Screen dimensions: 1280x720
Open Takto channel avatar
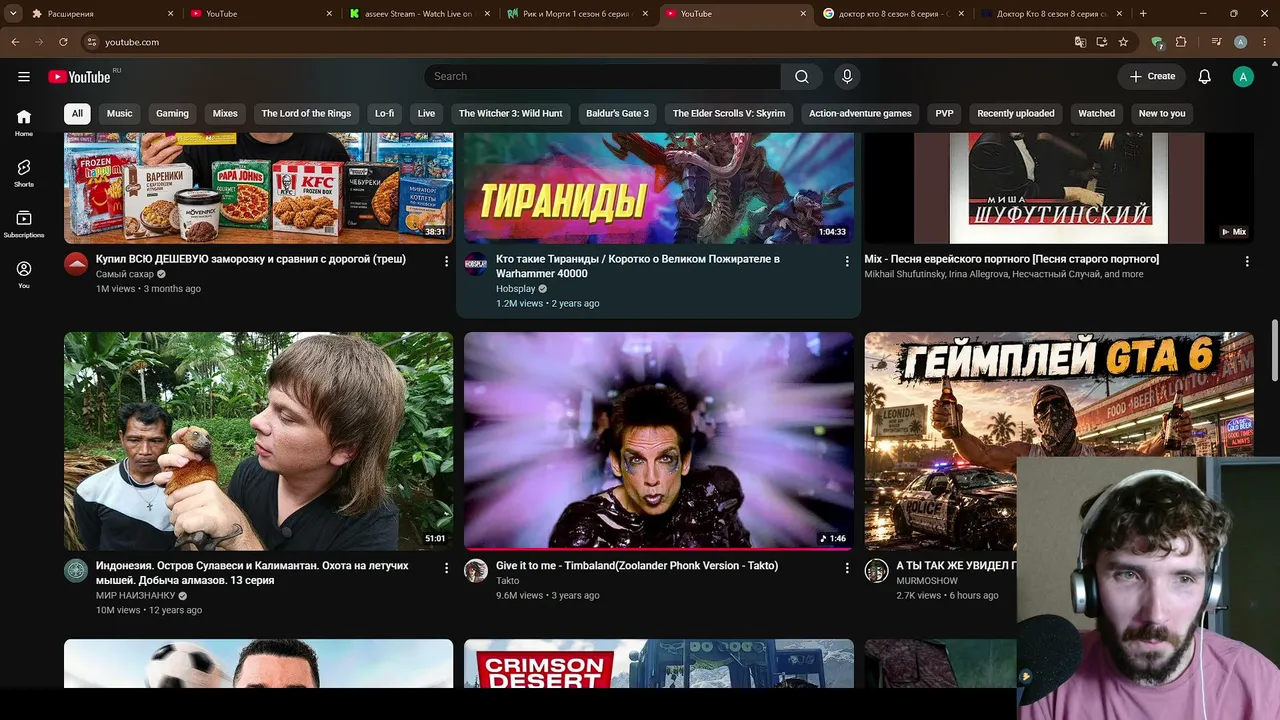pyautogui.click(x=476, y=571)
